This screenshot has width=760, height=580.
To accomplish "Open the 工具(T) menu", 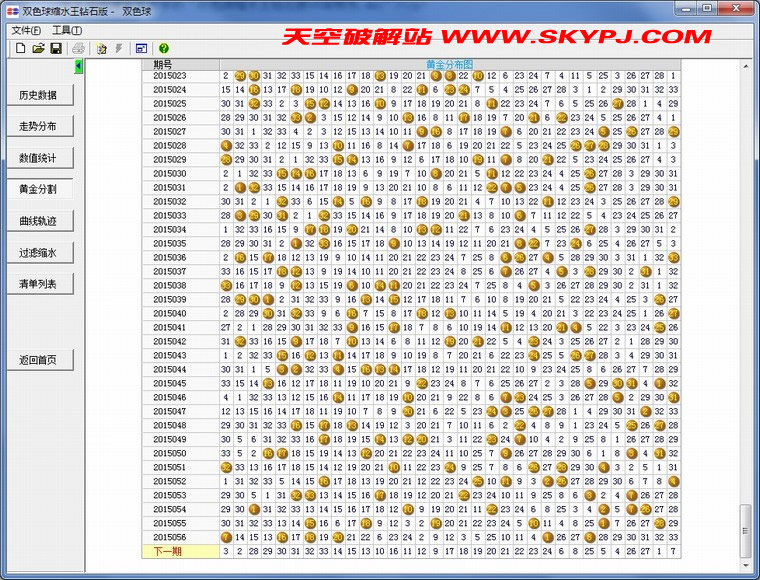I will pos(67,30).
